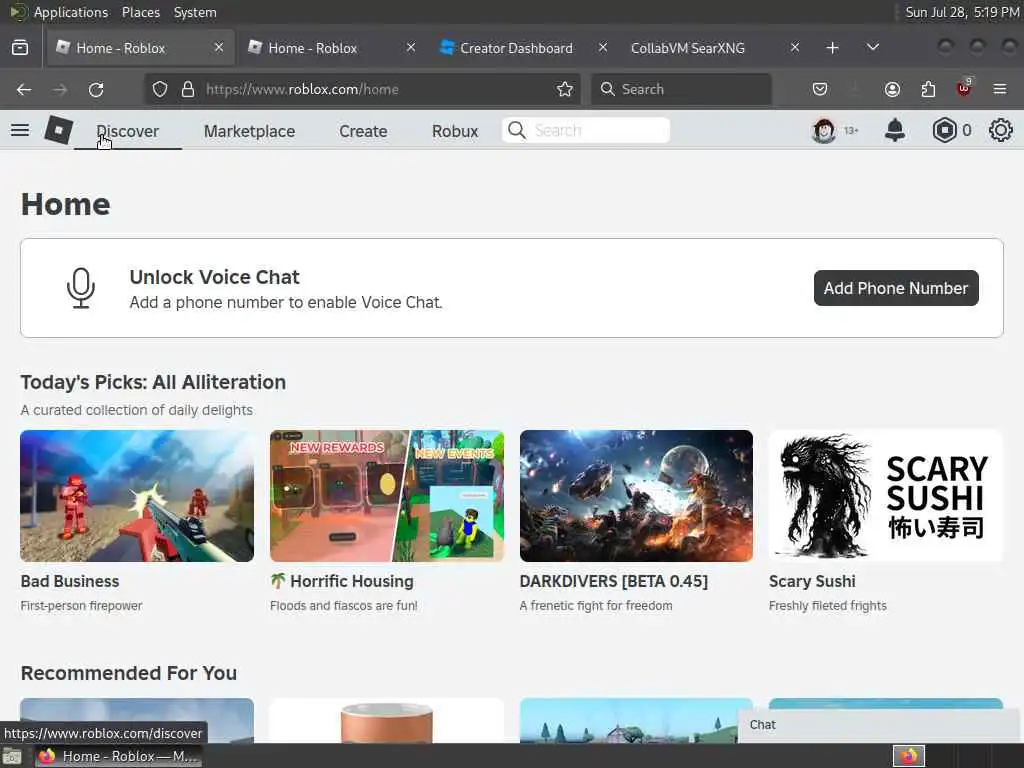Image resolution: width=1024 pixels, height=768 pixels.
Task: Close the CollabVM SearXNG tab
Action: click(795, 48)
